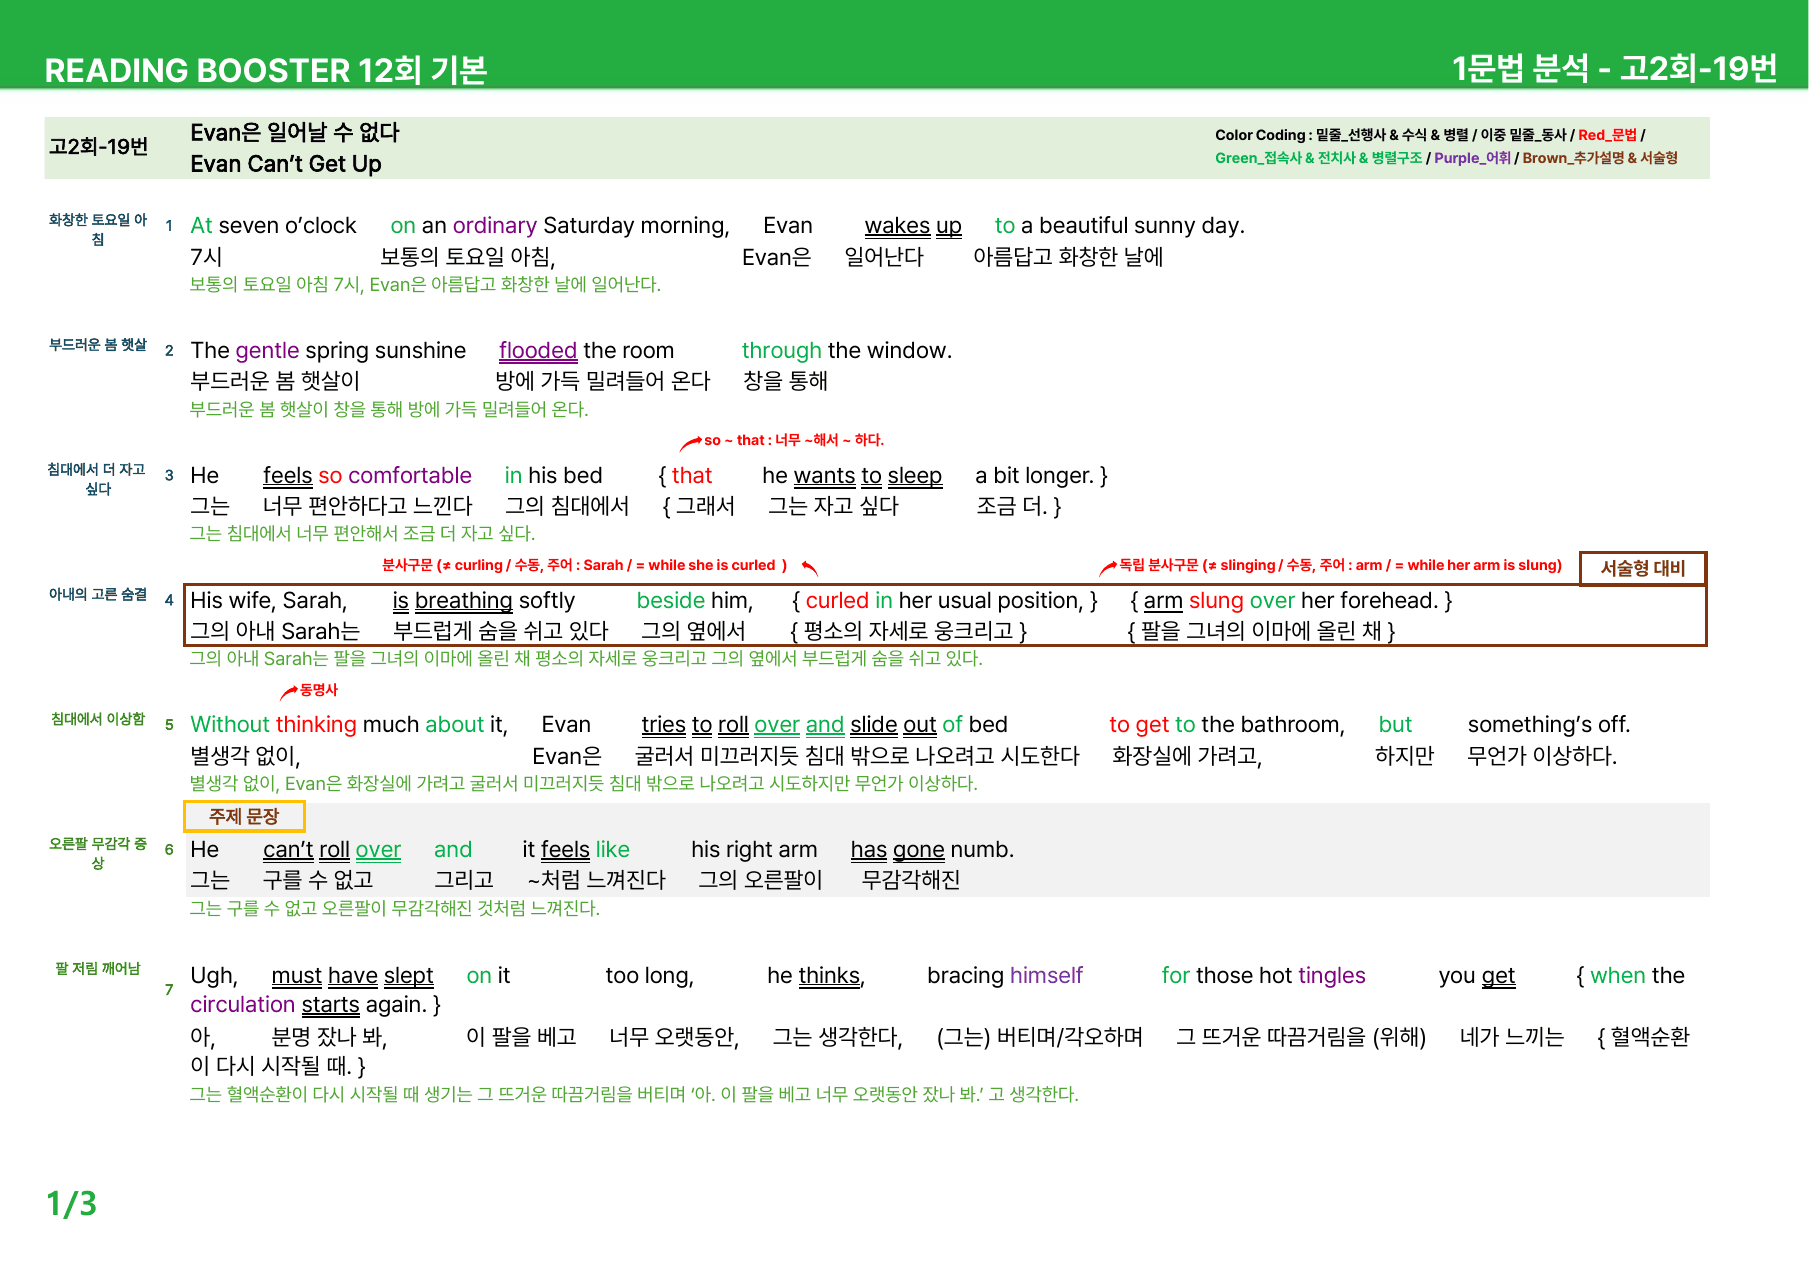Viewport: 1809px width, 1279px height.
Task: Click the red word 'curled' in sentence 4
Action: [837, 601]
